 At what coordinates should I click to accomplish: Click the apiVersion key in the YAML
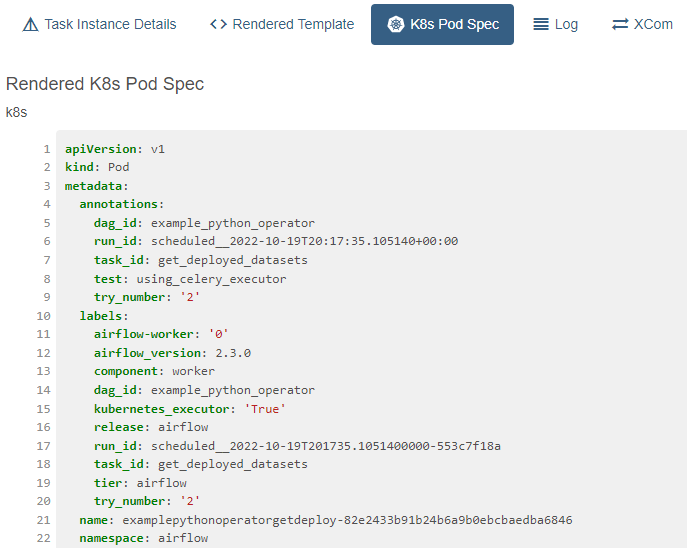click(100, 149)
